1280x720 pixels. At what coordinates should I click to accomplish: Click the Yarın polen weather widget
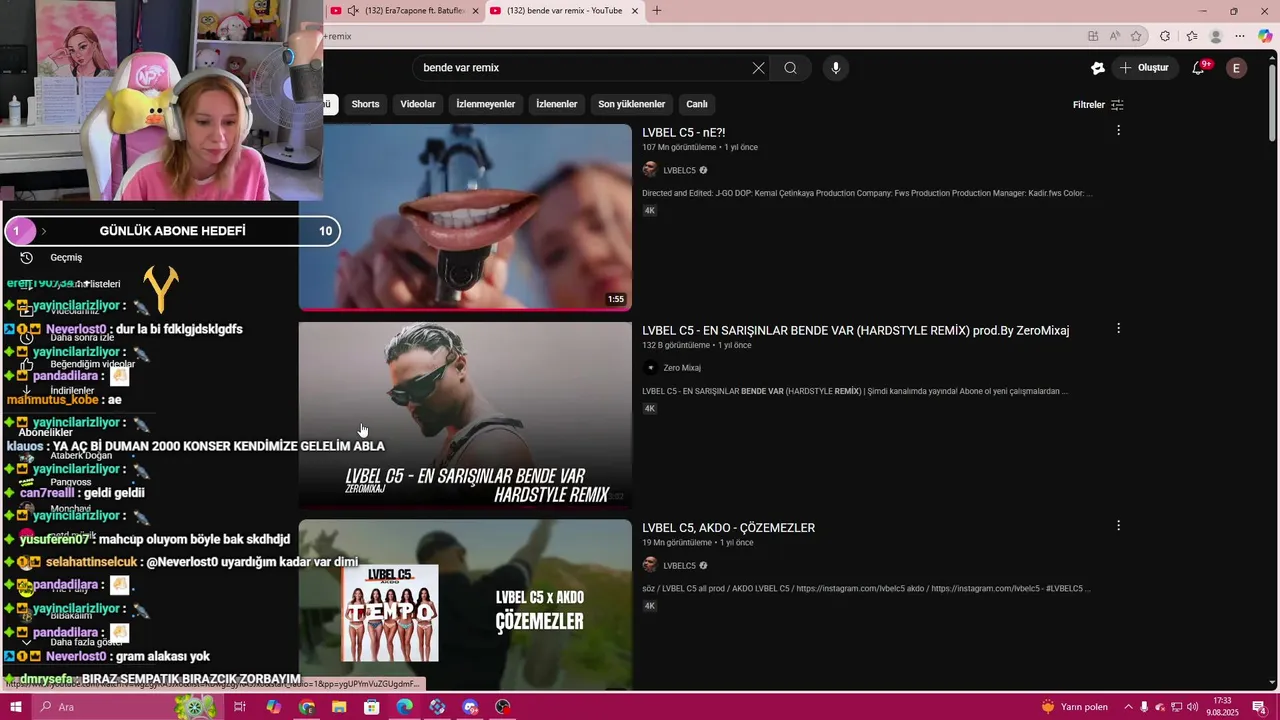click(x=1077, y=707)
